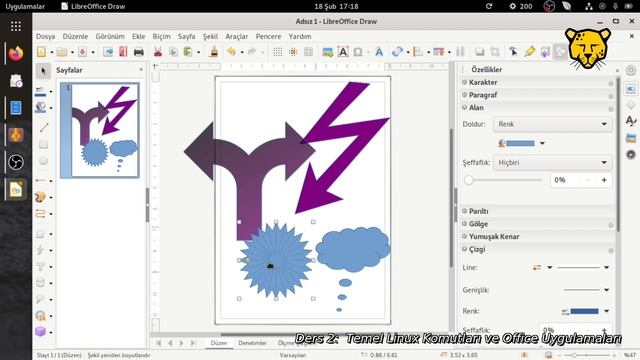This screenshot has height=360, width=640.
Task: Click the Undo arrow icon
Action: pos(231,52)
